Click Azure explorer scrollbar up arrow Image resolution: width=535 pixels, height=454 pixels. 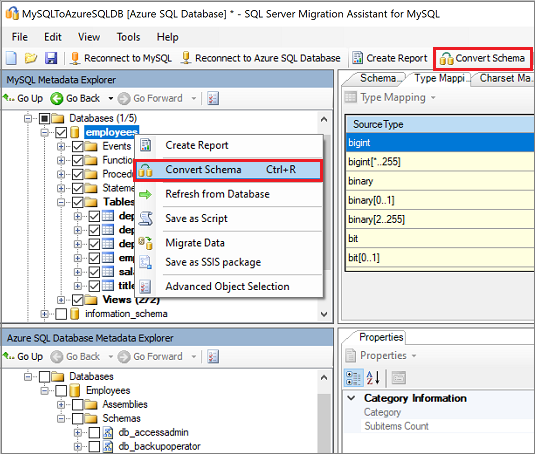click(324, 378)
